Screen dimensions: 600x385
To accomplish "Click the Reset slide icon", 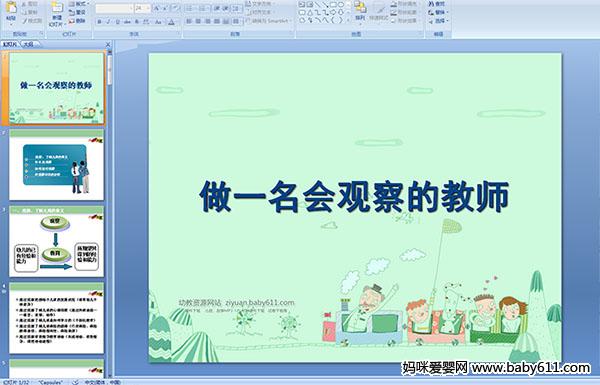I will [x=78, y=12].
